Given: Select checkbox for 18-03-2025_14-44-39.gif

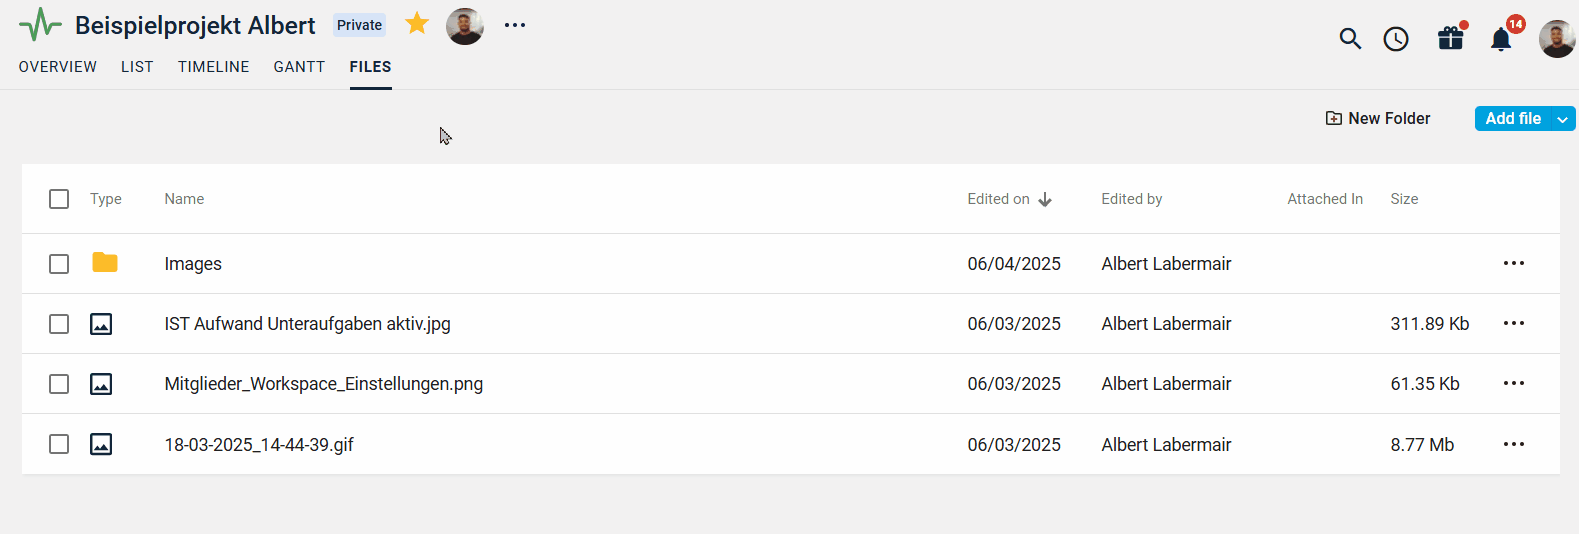Looking at the screenshot, I should 59,444.
